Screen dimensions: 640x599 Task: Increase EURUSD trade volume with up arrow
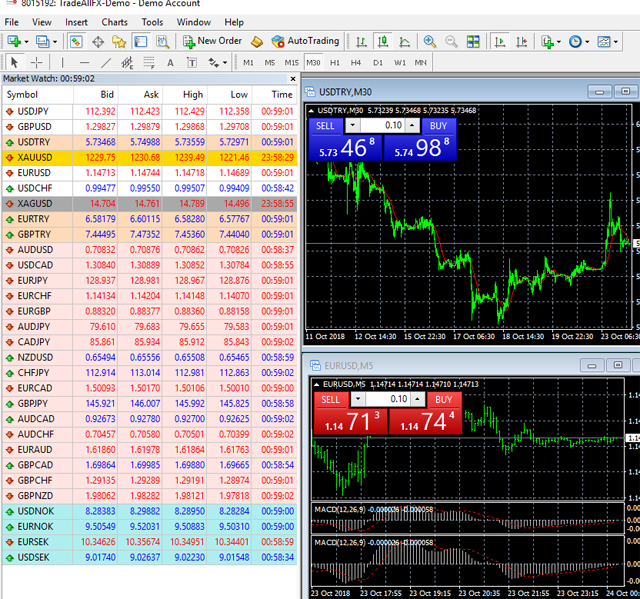tap(418, 399)
